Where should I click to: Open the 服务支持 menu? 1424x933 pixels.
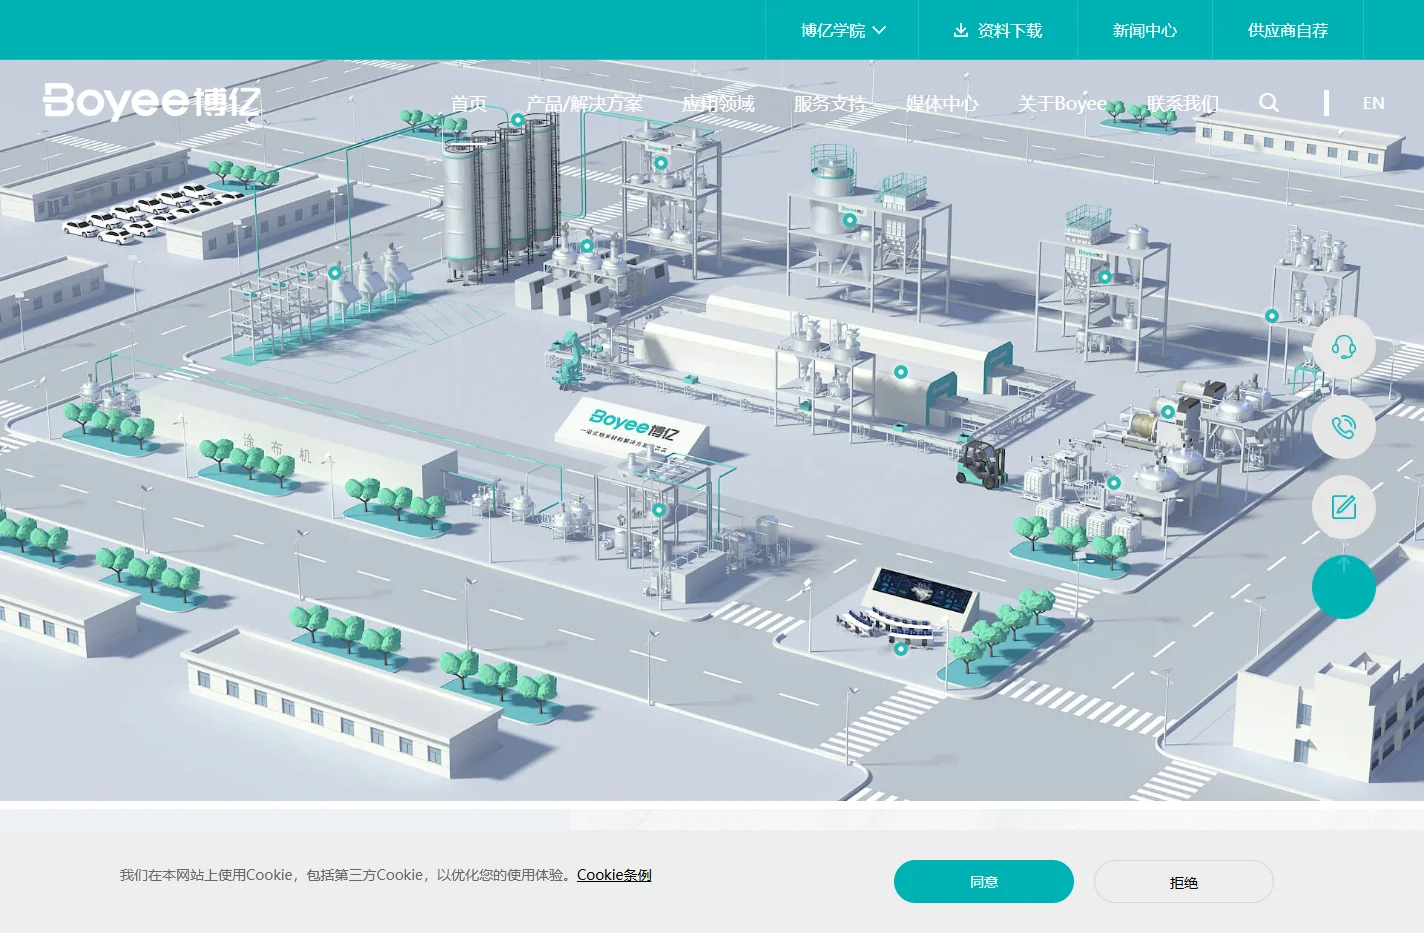830,103
